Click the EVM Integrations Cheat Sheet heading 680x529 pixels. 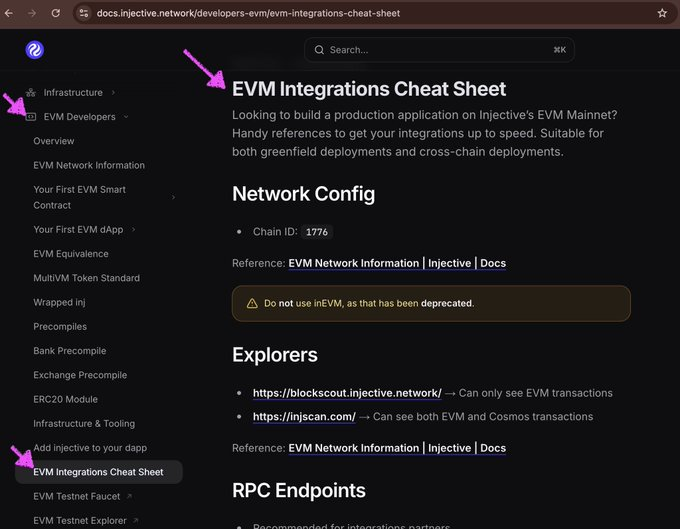point(369,89)
